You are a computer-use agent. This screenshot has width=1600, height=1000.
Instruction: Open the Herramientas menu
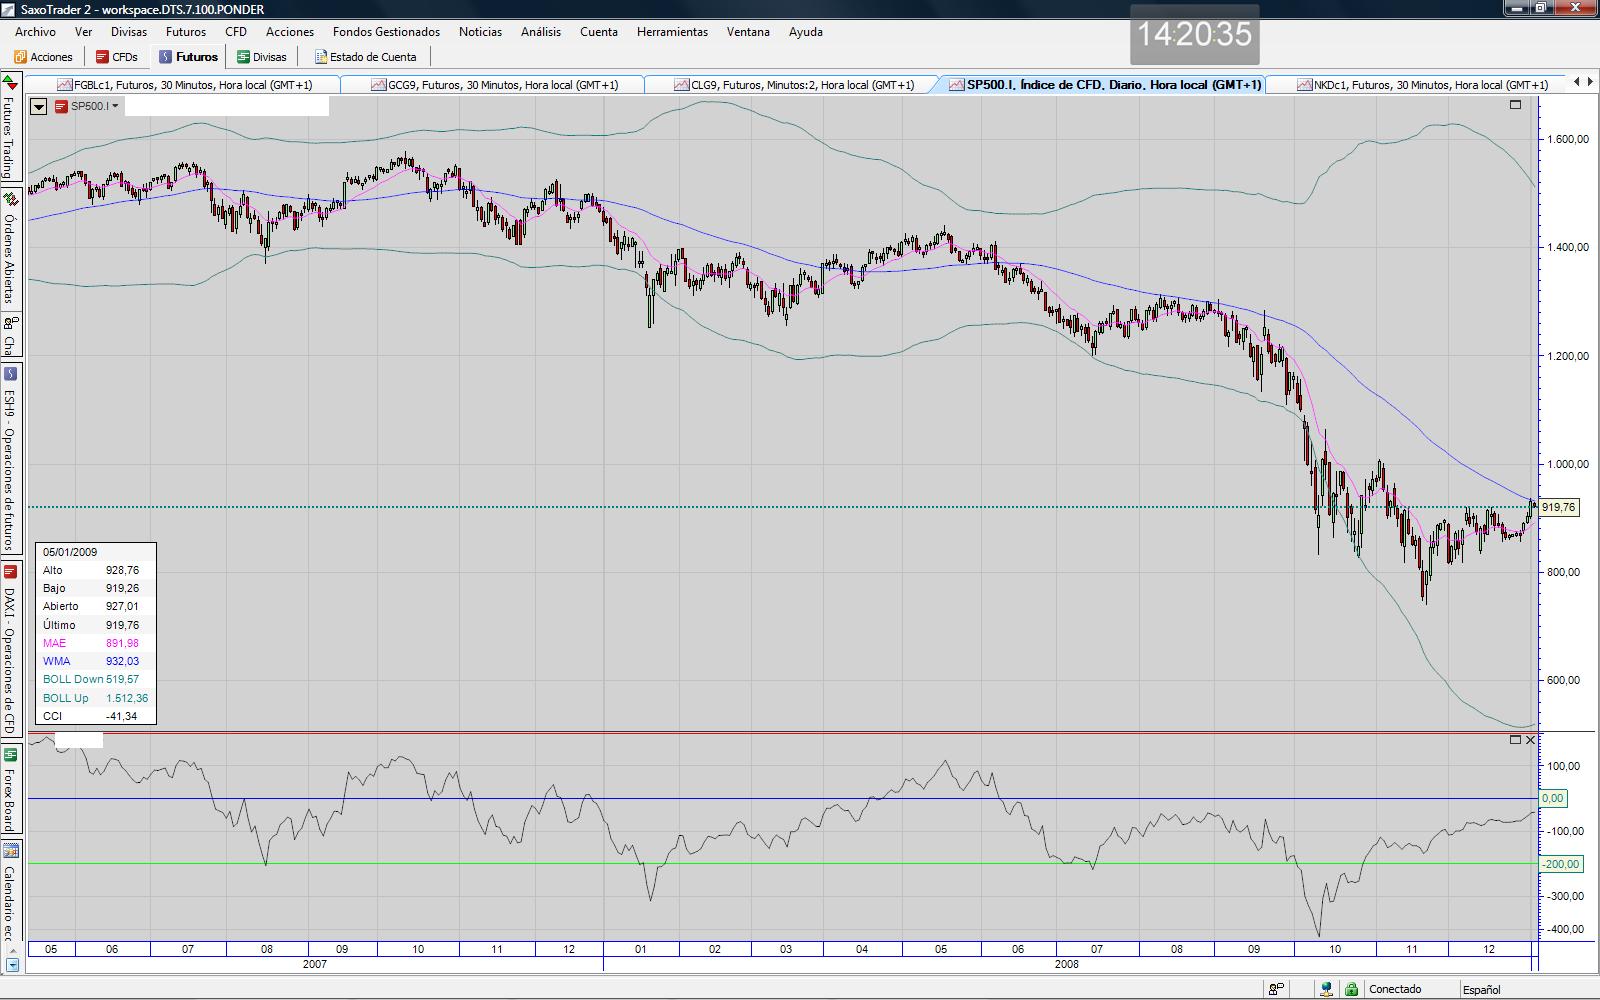[x=671, y=32]
